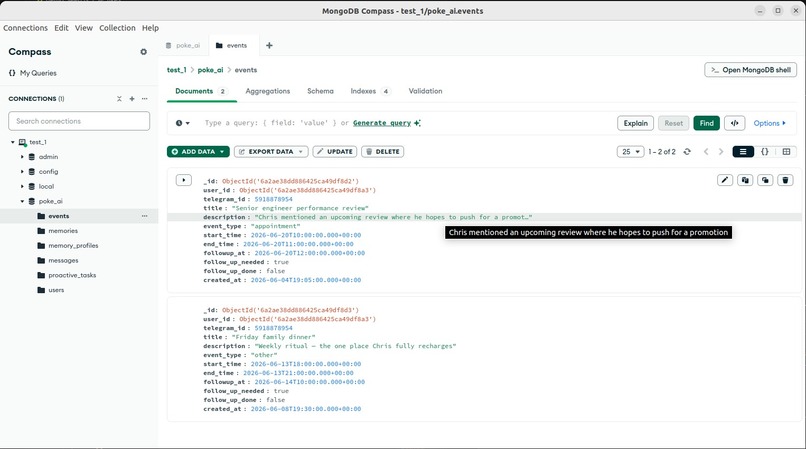Refresh document count icon
The image size is (806, 449).
tap(687, 152)
